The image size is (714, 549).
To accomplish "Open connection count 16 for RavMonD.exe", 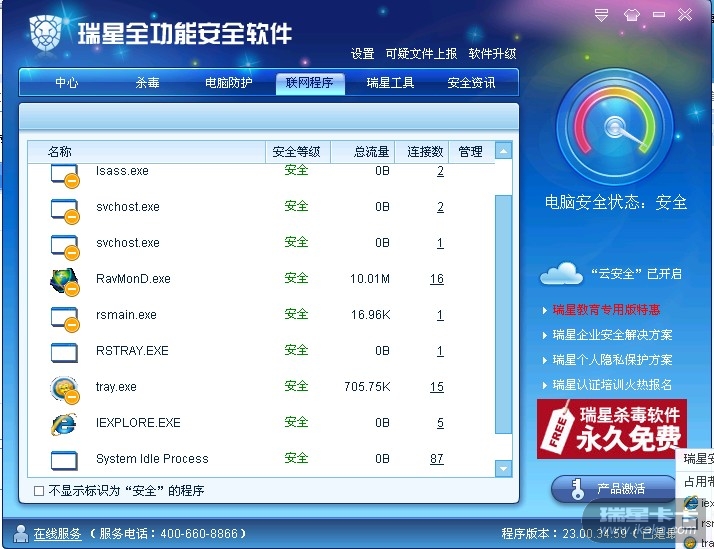I will (437, 279).
